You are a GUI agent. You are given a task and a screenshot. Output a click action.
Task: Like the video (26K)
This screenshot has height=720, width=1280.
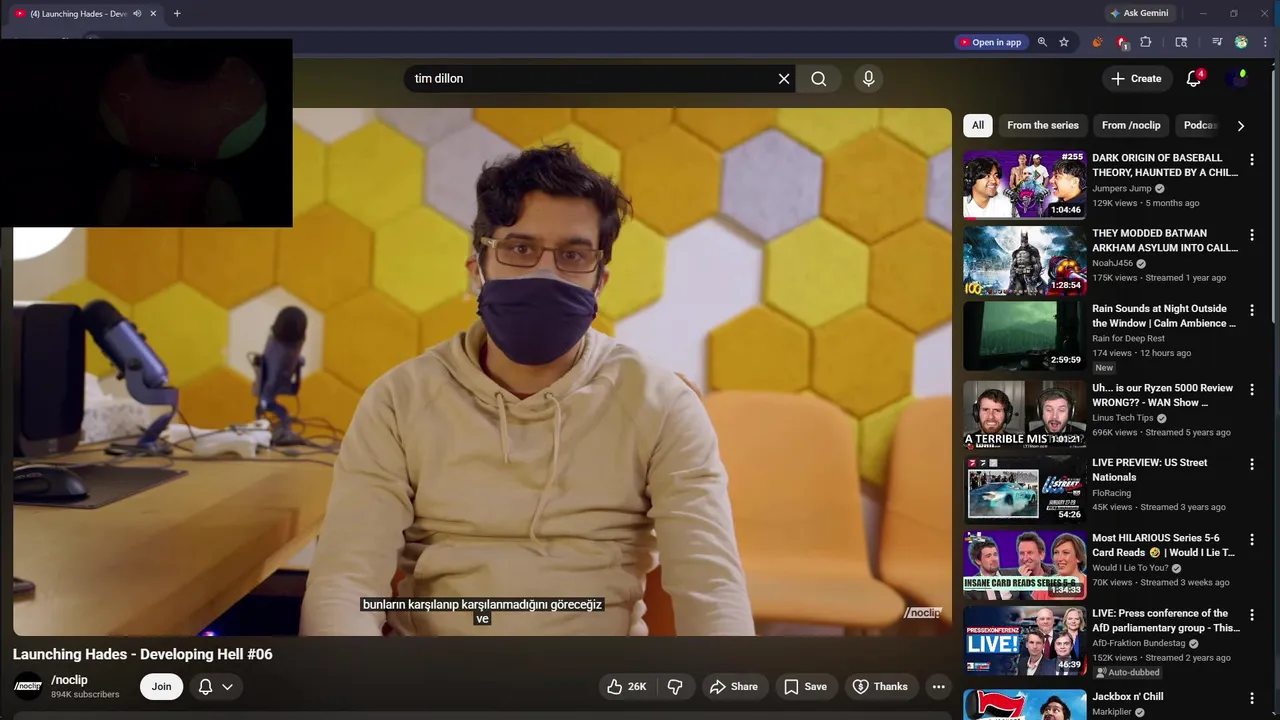(626, 687)
